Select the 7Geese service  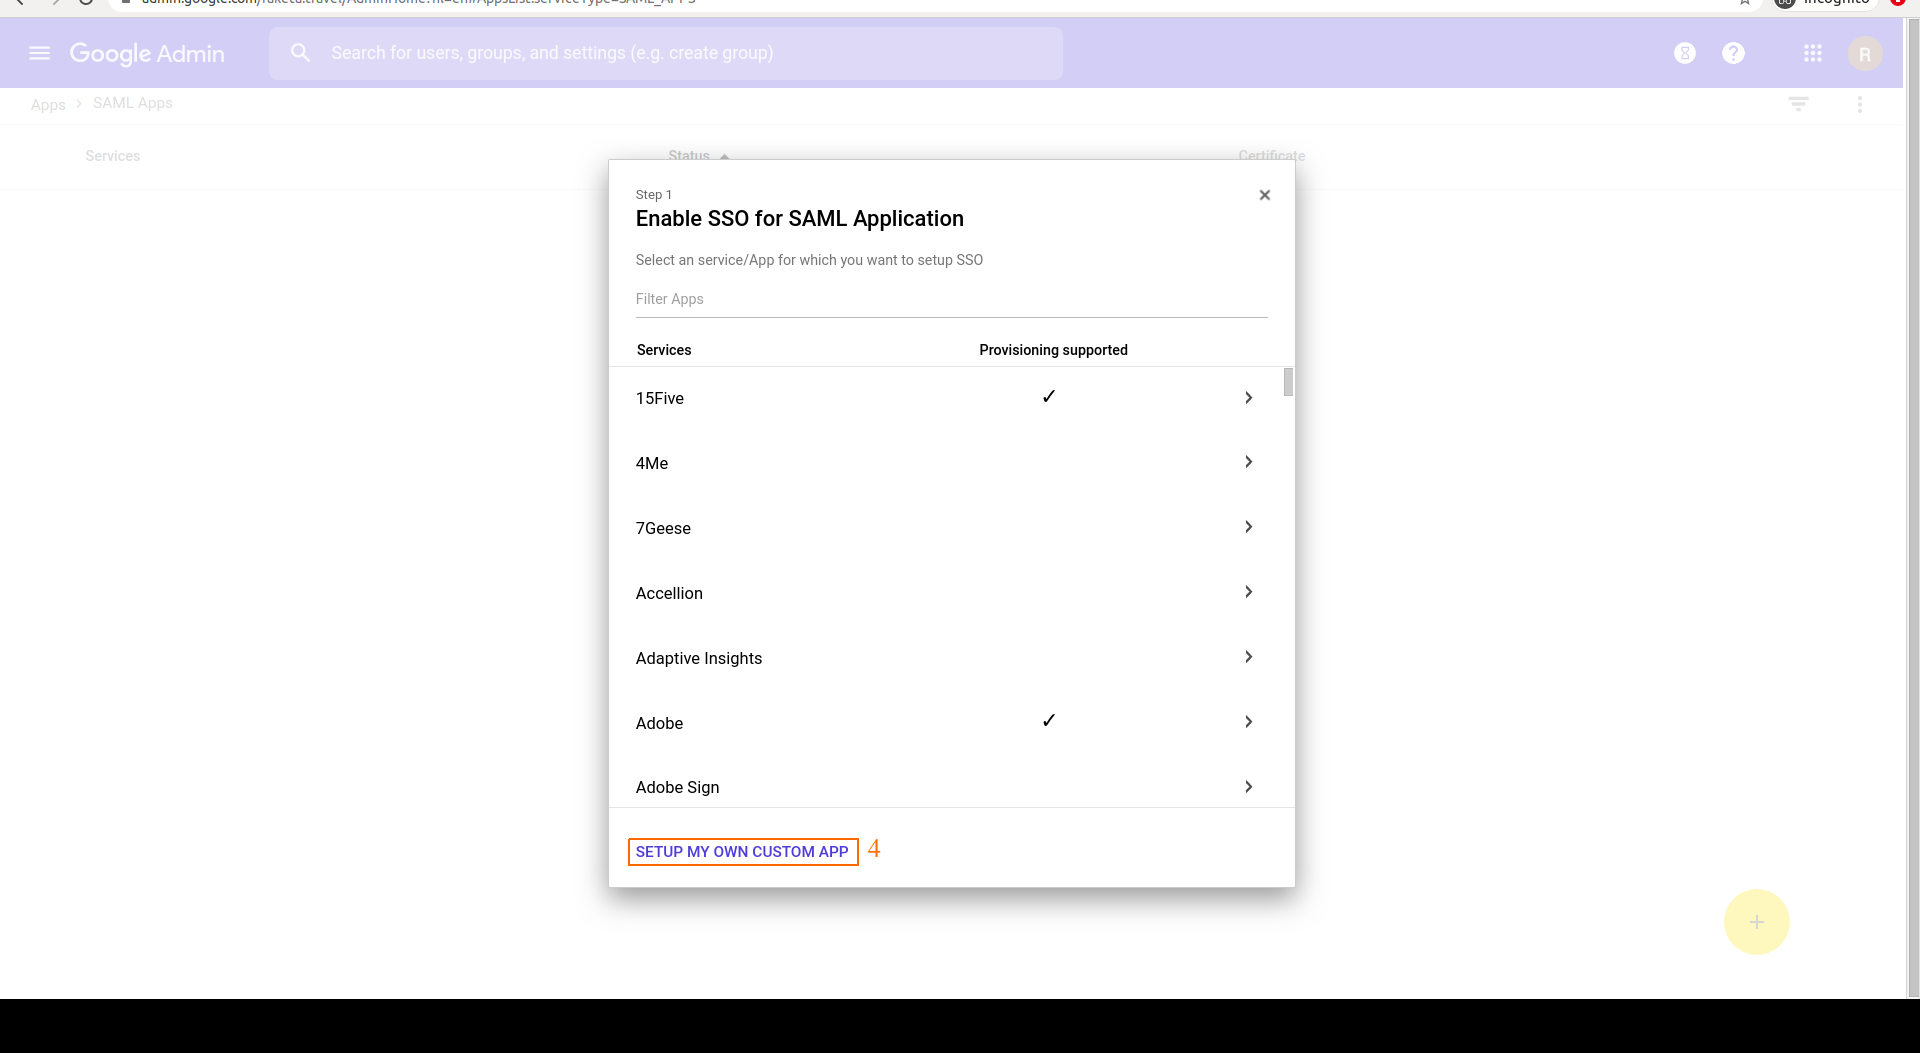pyautogui.click(x=663, y=528)
